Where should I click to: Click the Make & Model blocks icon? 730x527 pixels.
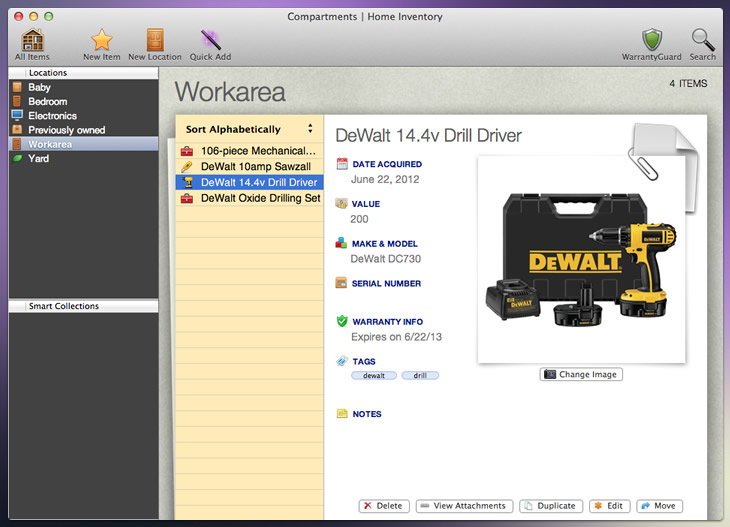click(341, 243)
